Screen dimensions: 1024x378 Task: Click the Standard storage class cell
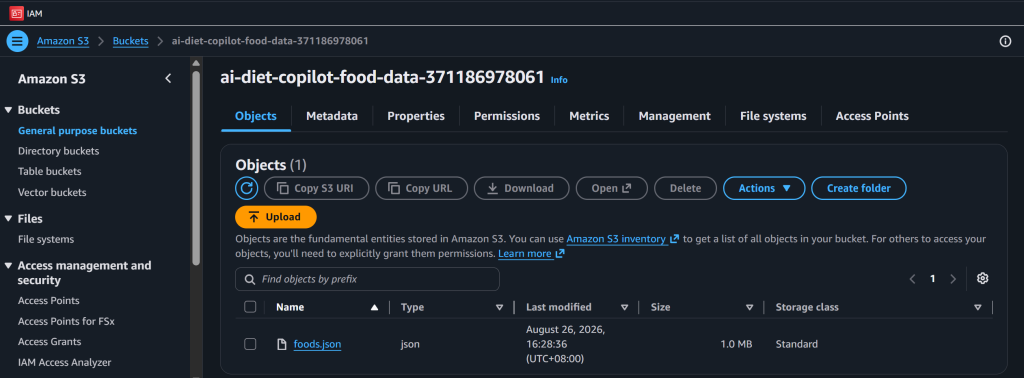[x=796, y=344]
